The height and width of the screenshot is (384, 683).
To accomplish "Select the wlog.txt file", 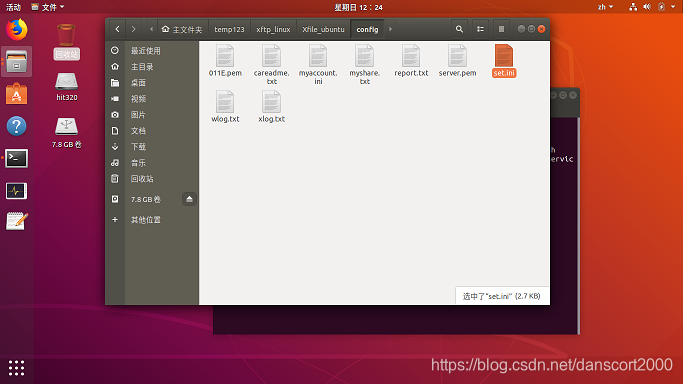I will [225, 107].
